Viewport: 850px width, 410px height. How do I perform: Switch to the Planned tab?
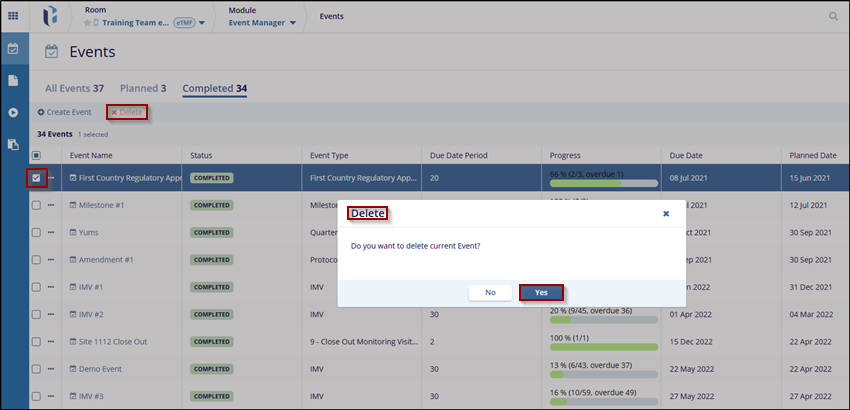click(x=142, y=88)
